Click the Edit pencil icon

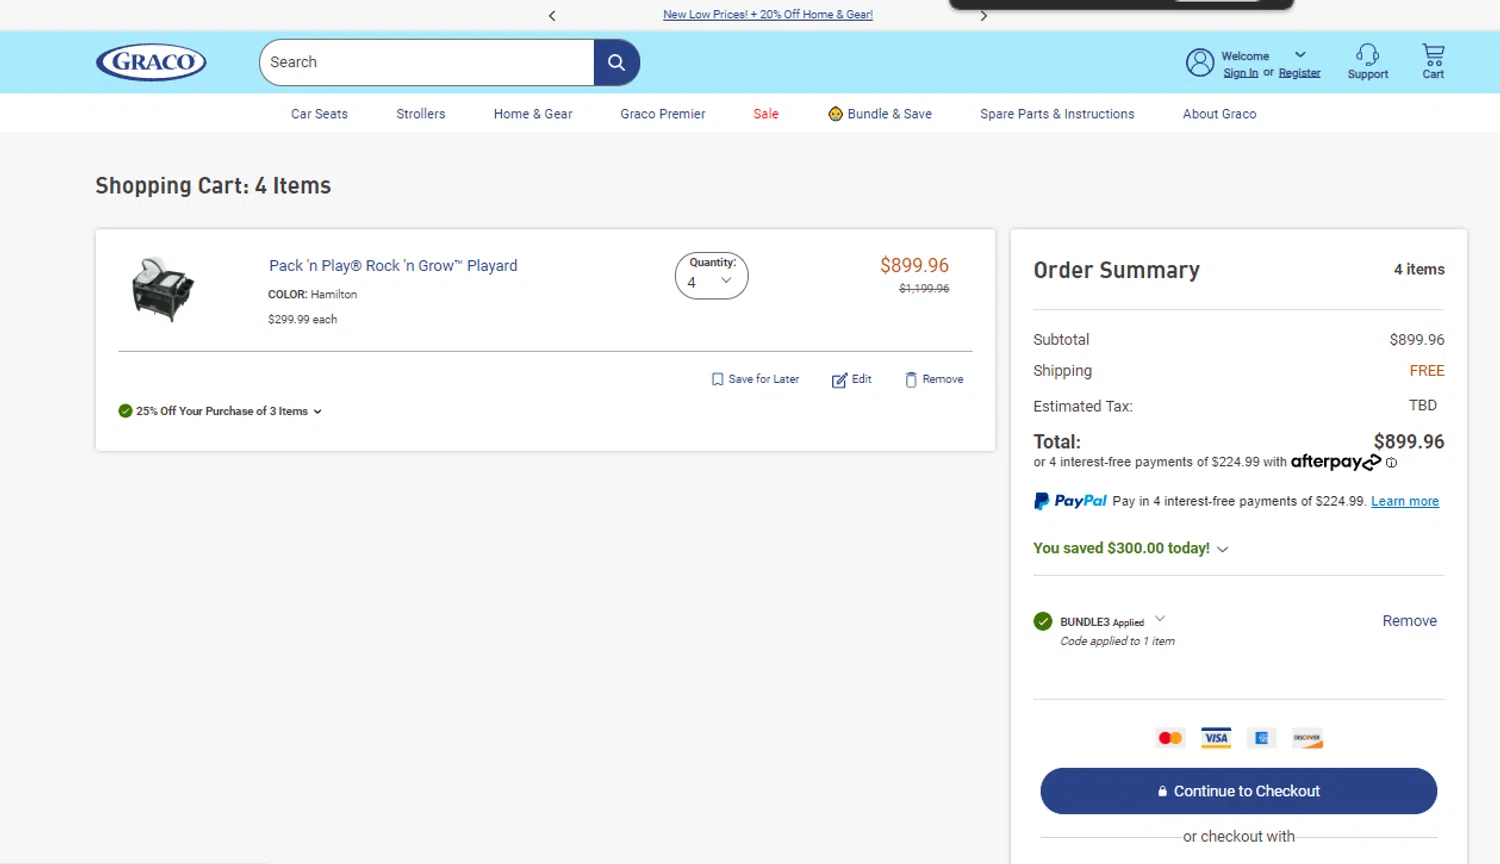[839, 380]
